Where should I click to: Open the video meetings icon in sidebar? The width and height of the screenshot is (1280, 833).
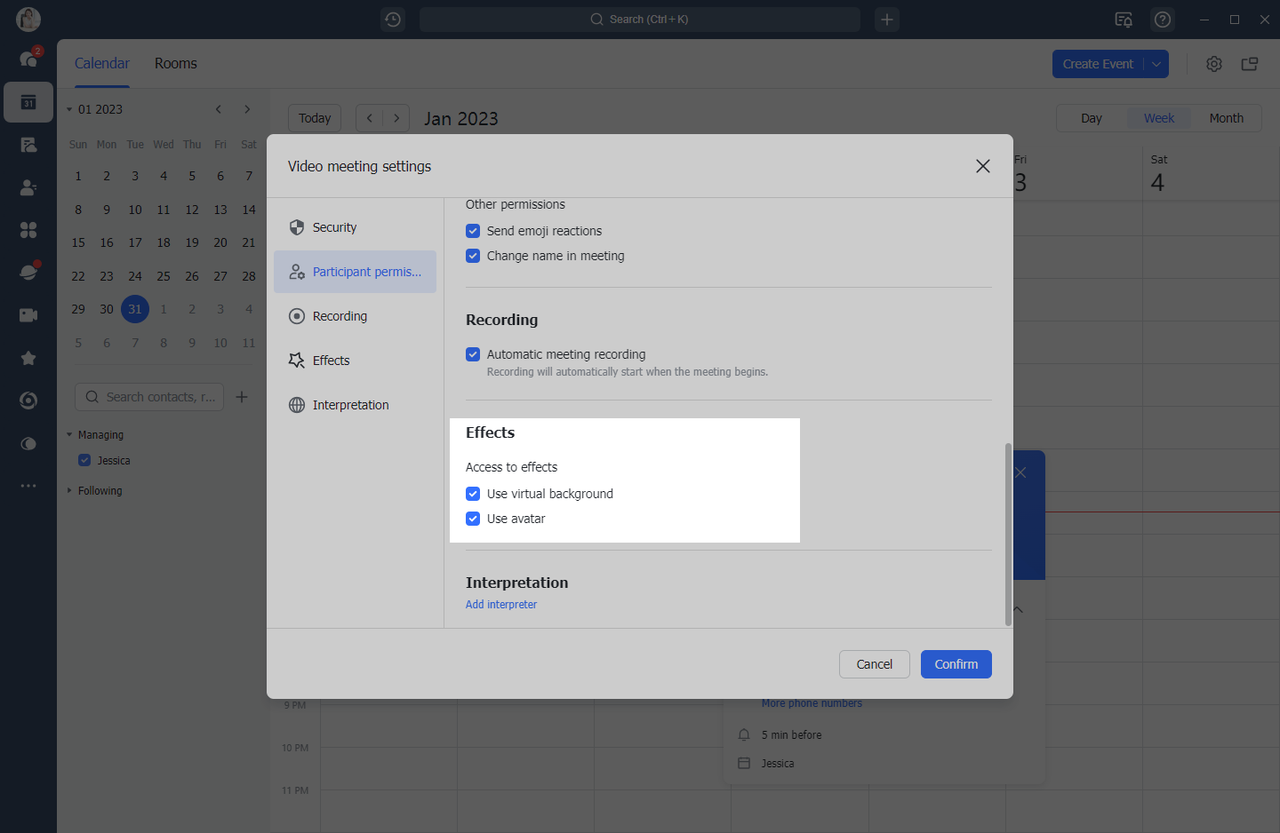(28, 315)
